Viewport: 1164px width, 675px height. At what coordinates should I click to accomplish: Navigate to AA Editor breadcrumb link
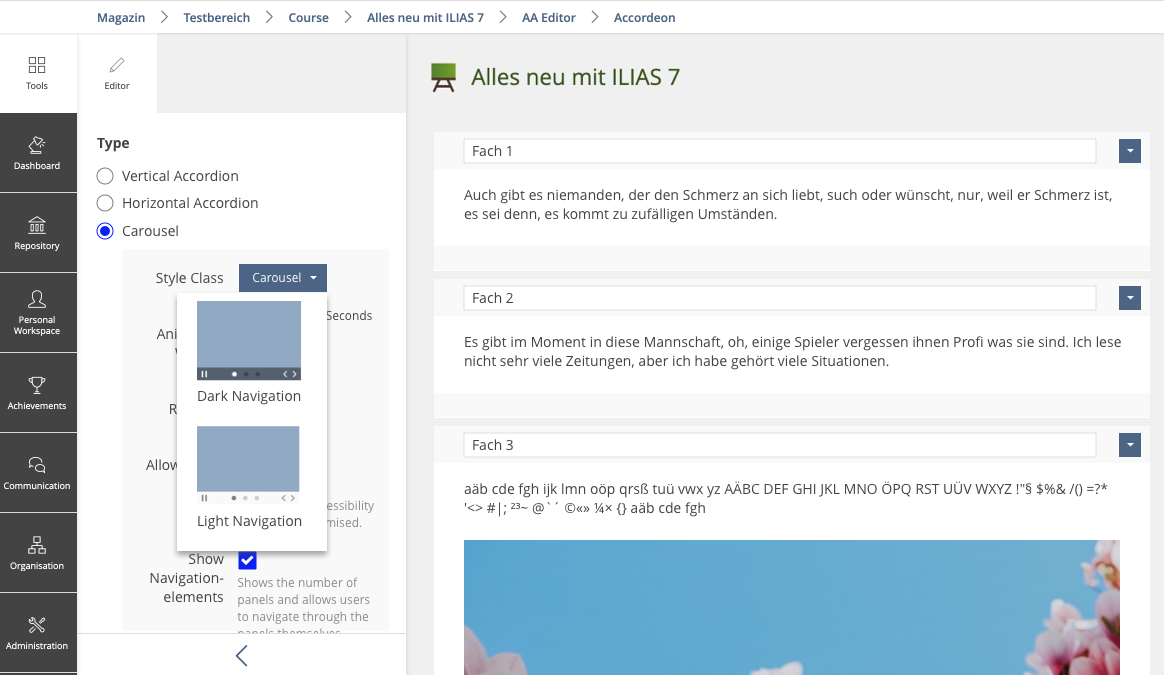point(549,17)
